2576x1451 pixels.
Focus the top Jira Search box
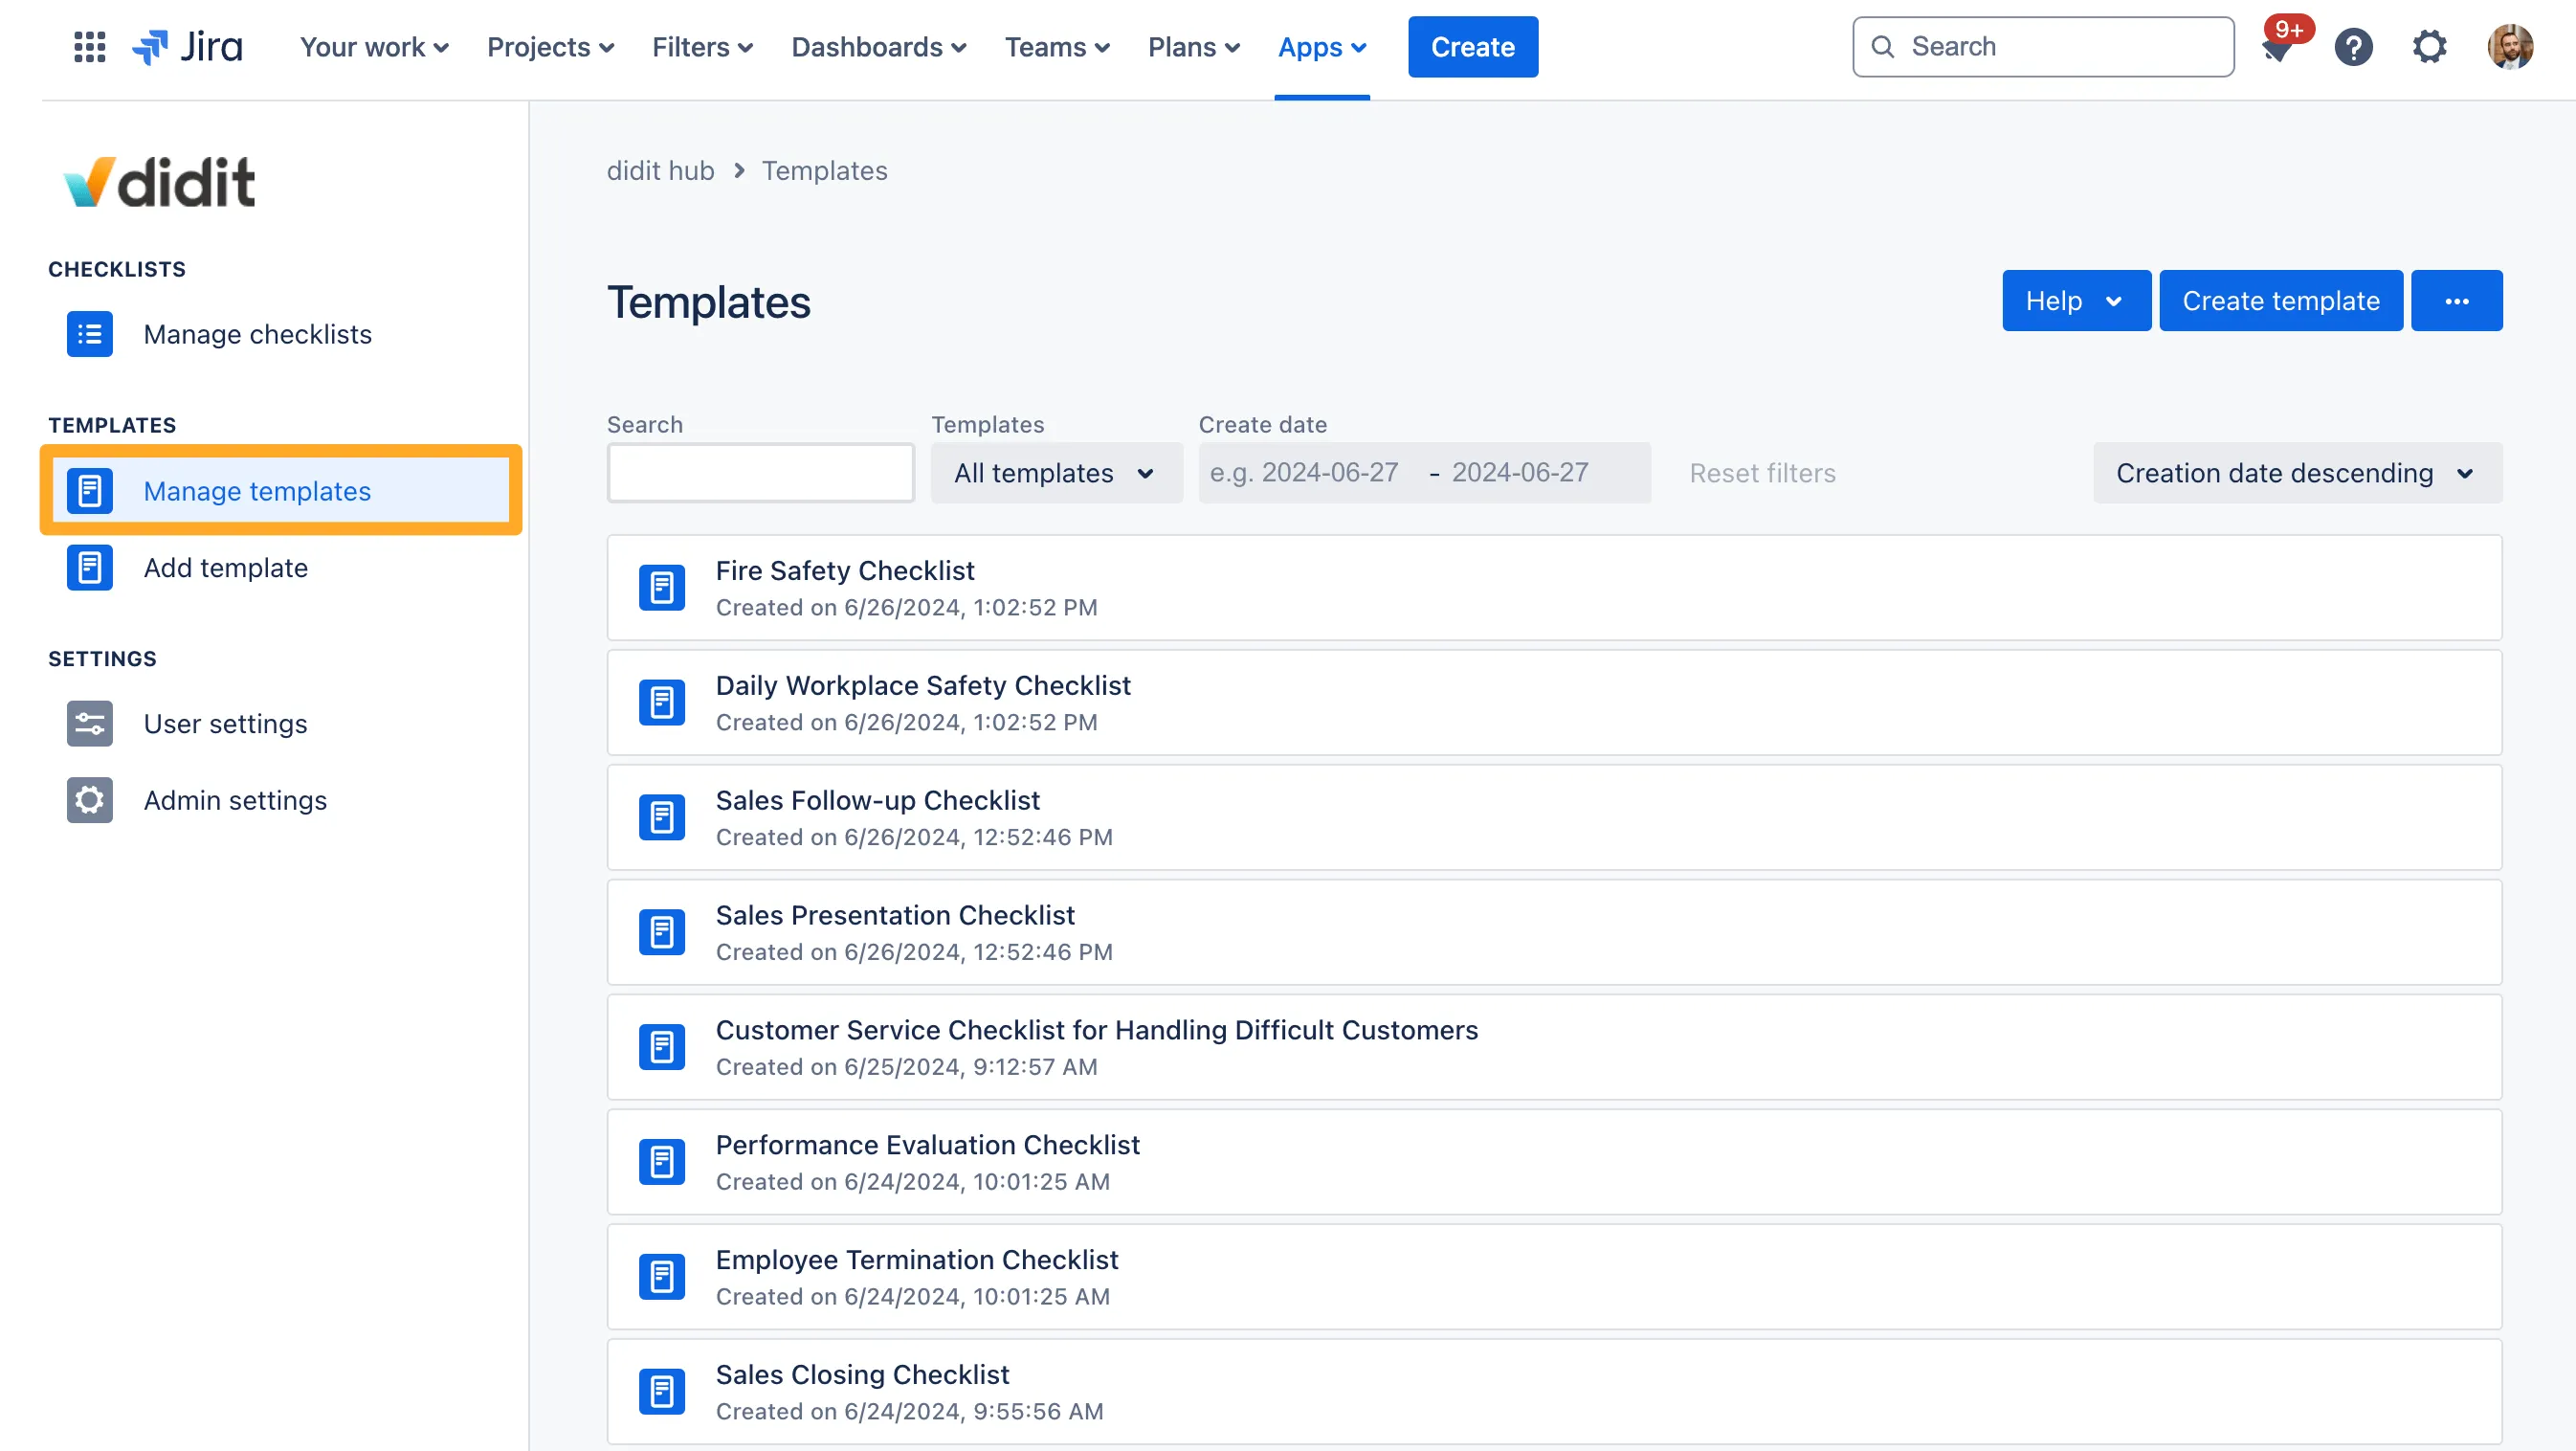(x=2043, y=47)
